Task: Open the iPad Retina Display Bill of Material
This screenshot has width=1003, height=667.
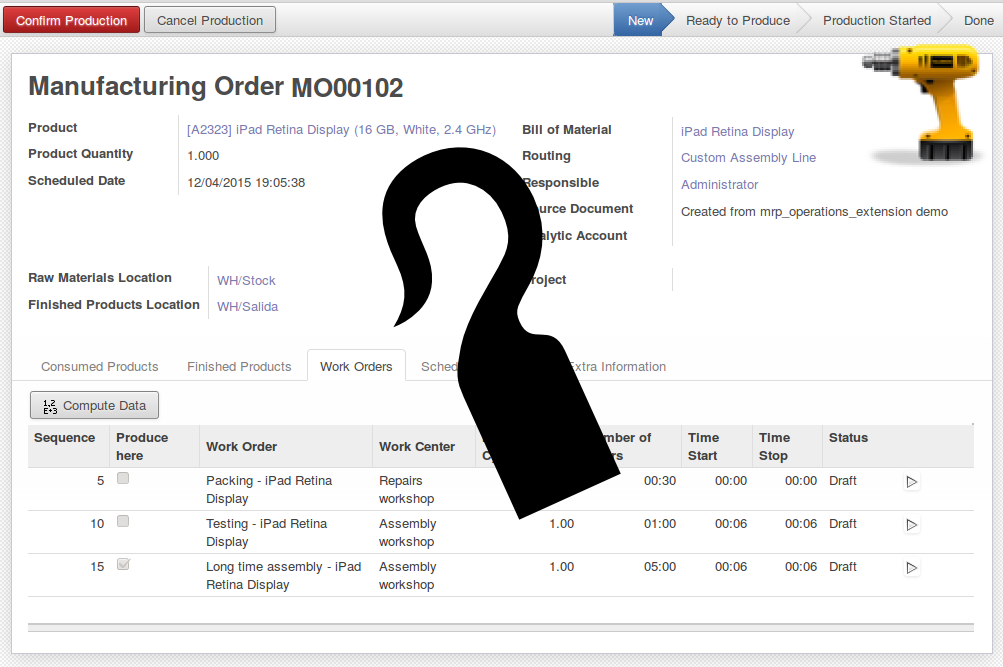Action: coord(737,131)
